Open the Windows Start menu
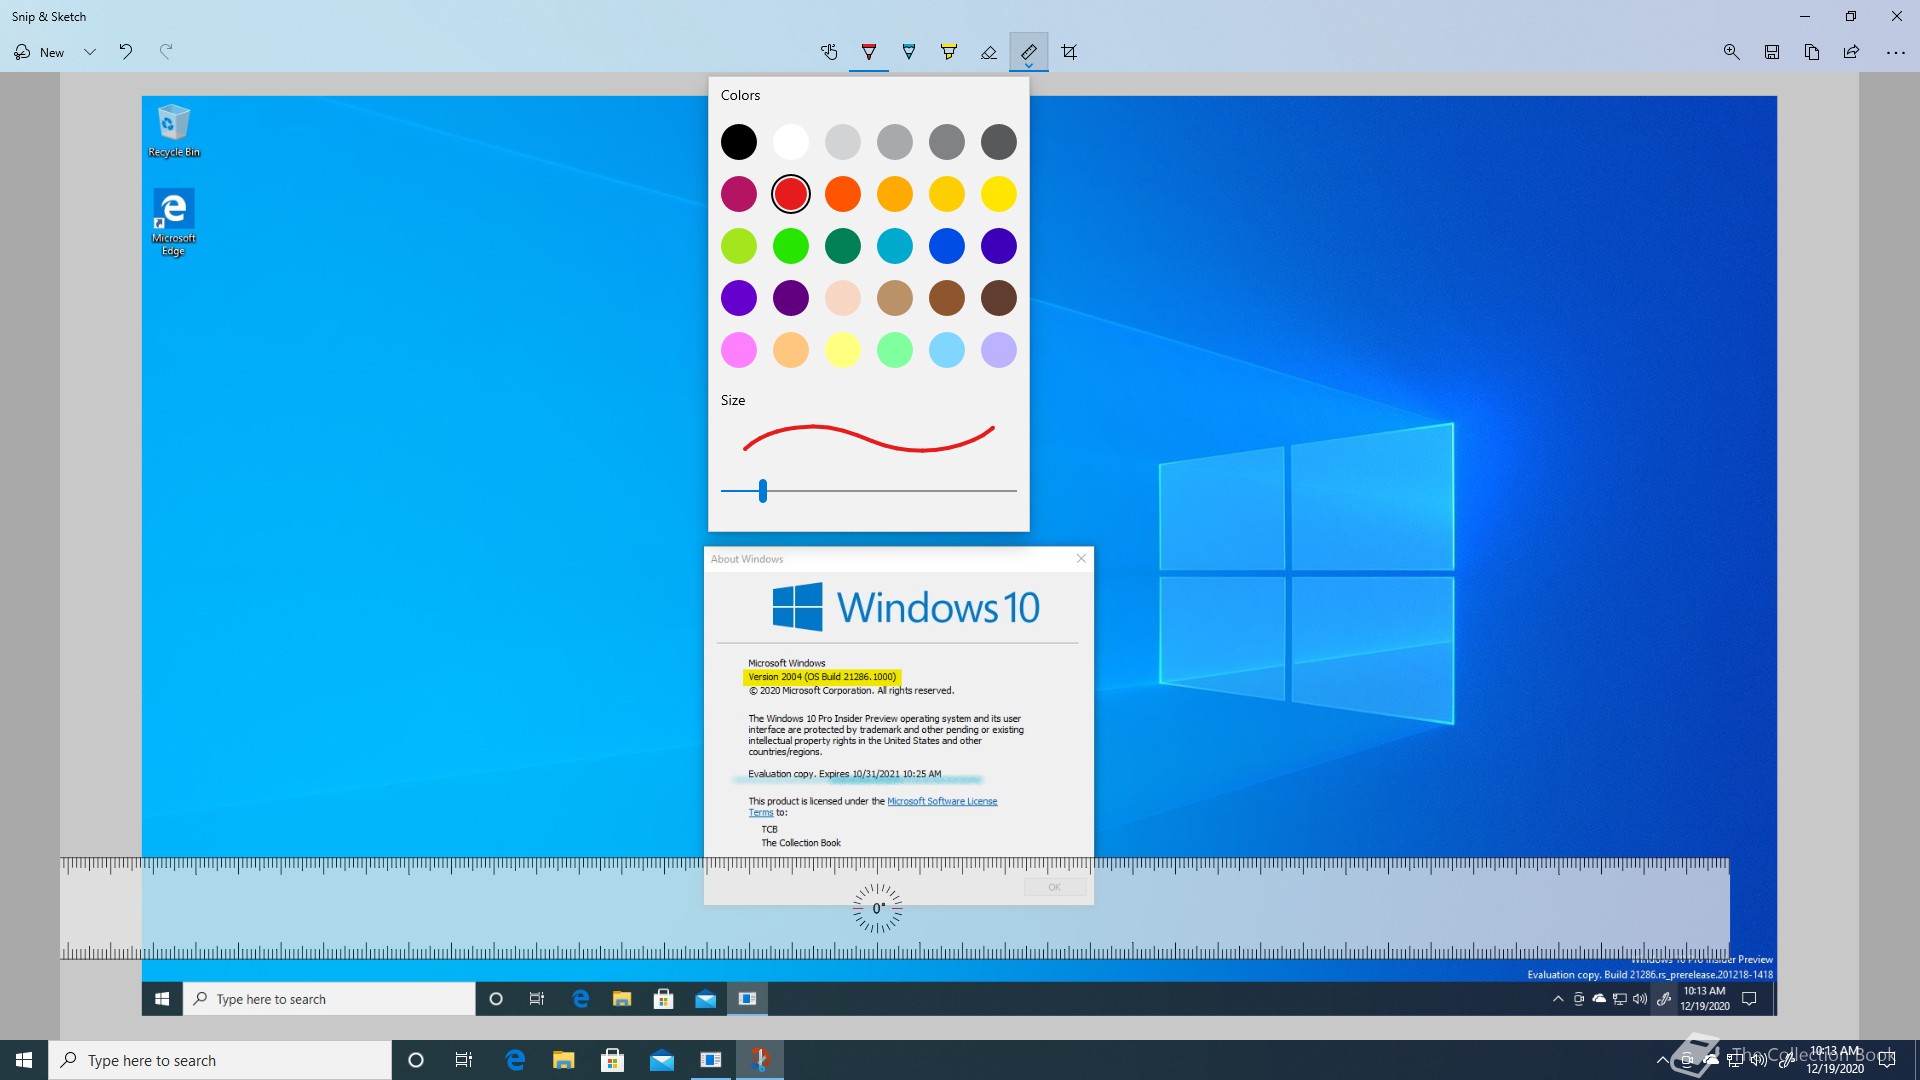 24,1060
